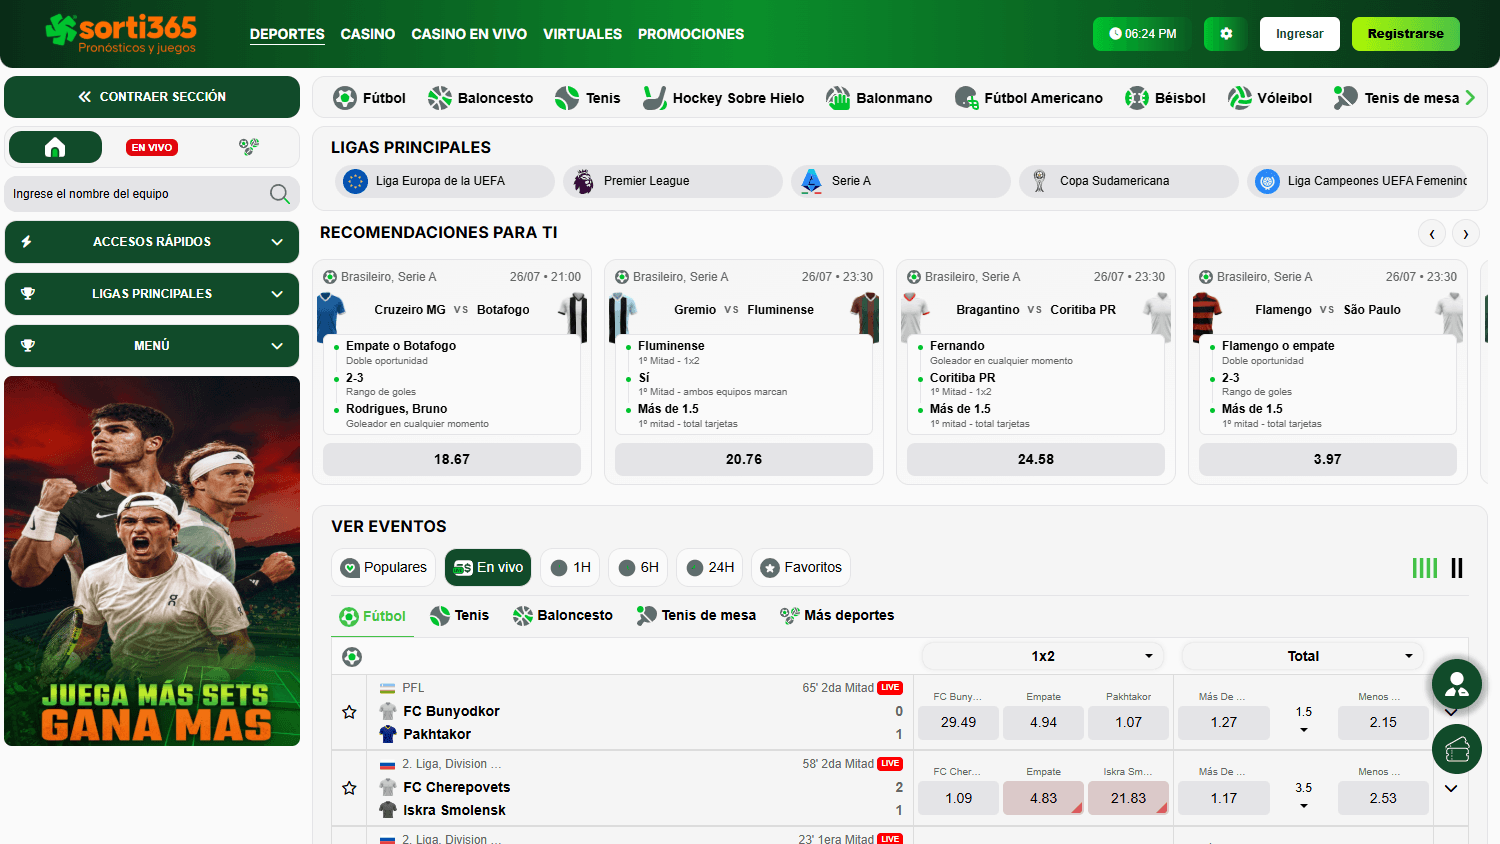Show more sports with the right arrow

(1470, 98)
